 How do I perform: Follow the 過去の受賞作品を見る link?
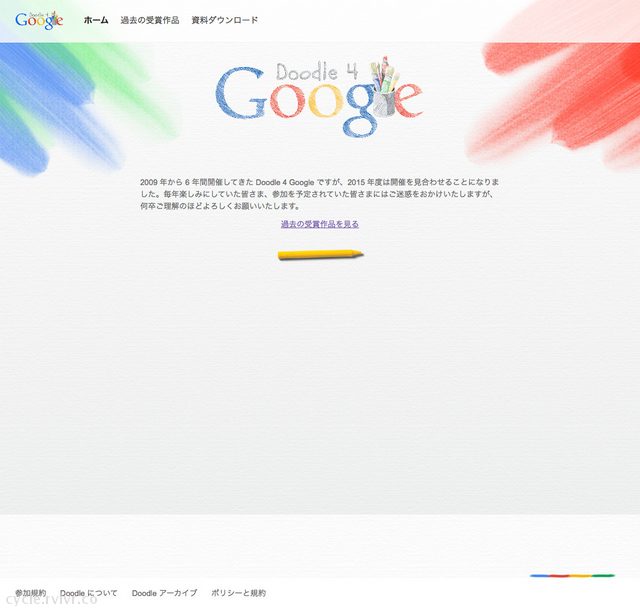(x=320, y=224)
